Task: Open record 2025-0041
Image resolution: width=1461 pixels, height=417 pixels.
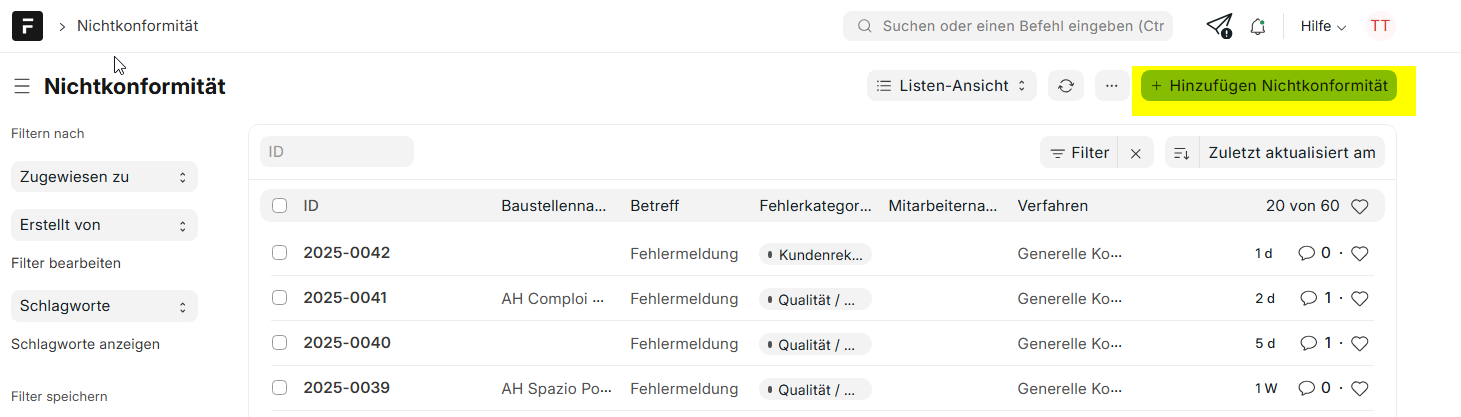Action: (x=346, y=298)
